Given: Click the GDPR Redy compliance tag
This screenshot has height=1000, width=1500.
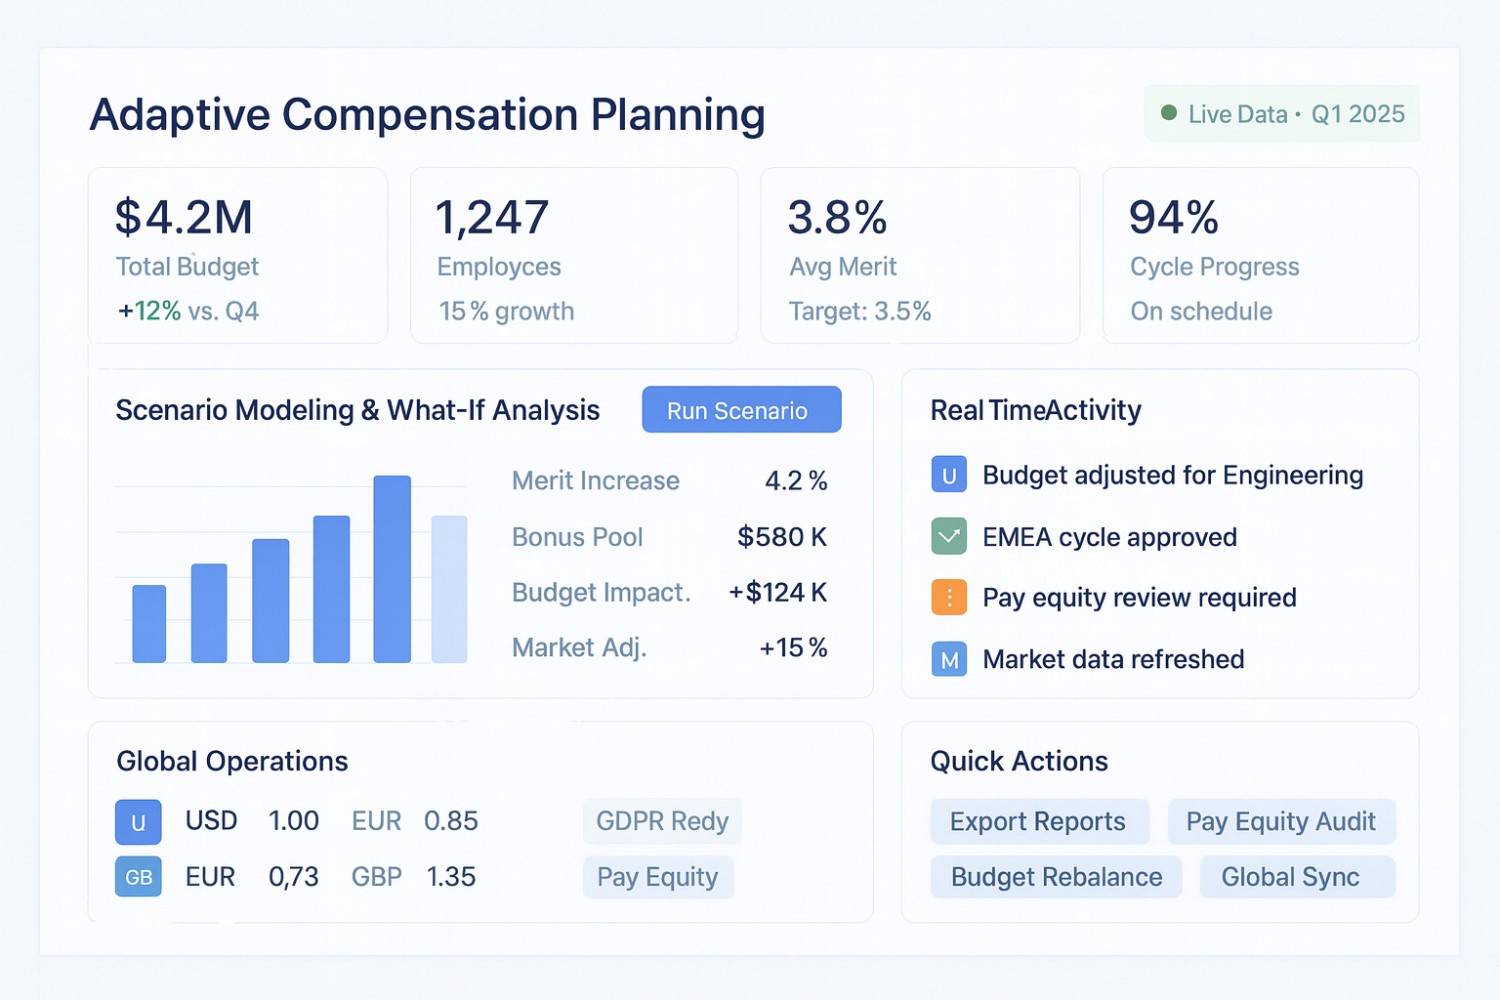Looking at the screenshot, I should 662,821.
